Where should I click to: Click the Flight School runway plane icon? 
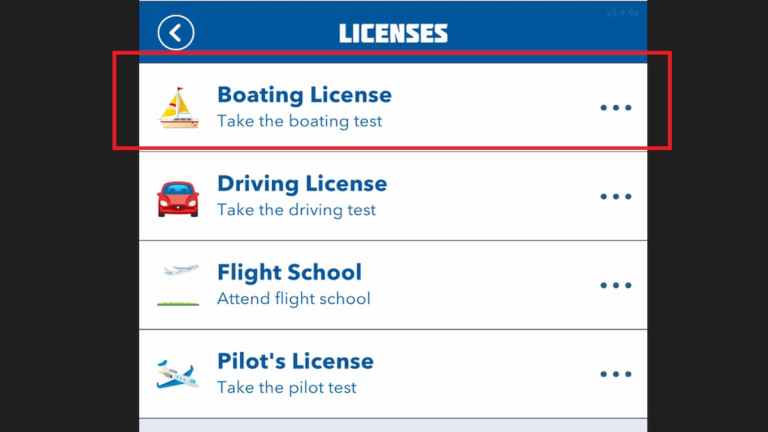pyautogui.click(x=179, y=285)
